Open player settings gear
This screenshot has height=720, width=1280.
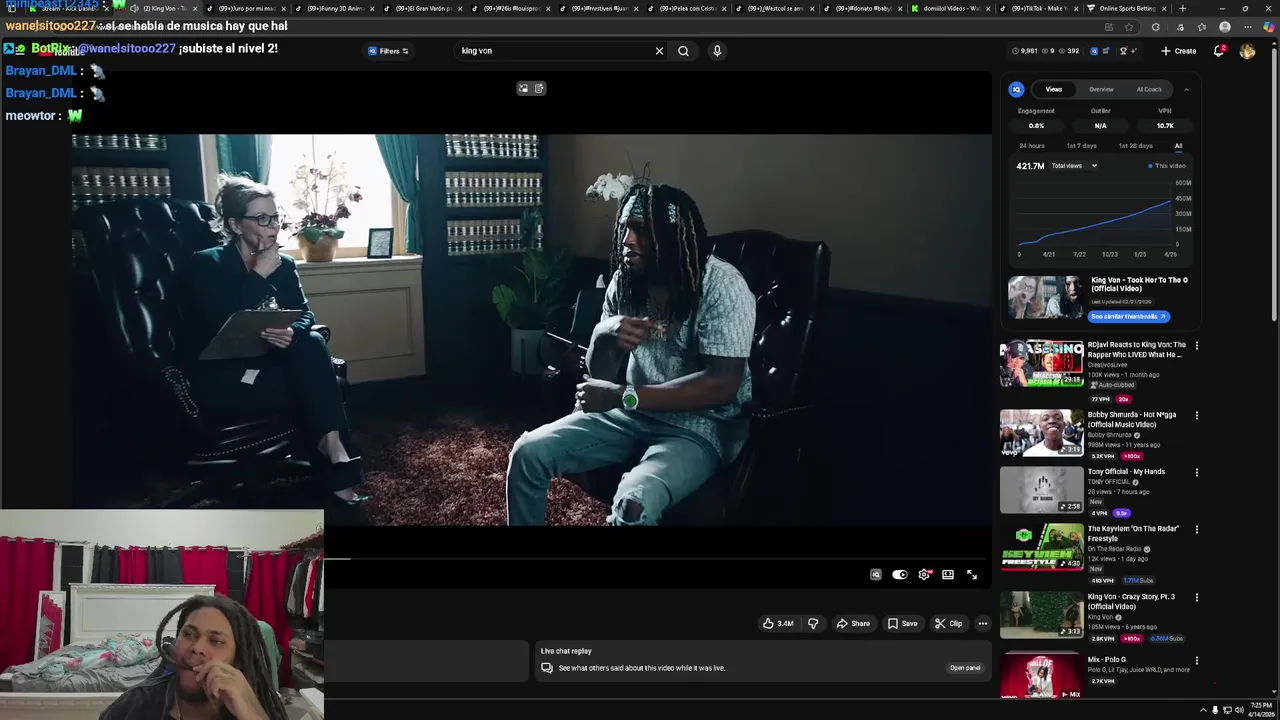924,575
